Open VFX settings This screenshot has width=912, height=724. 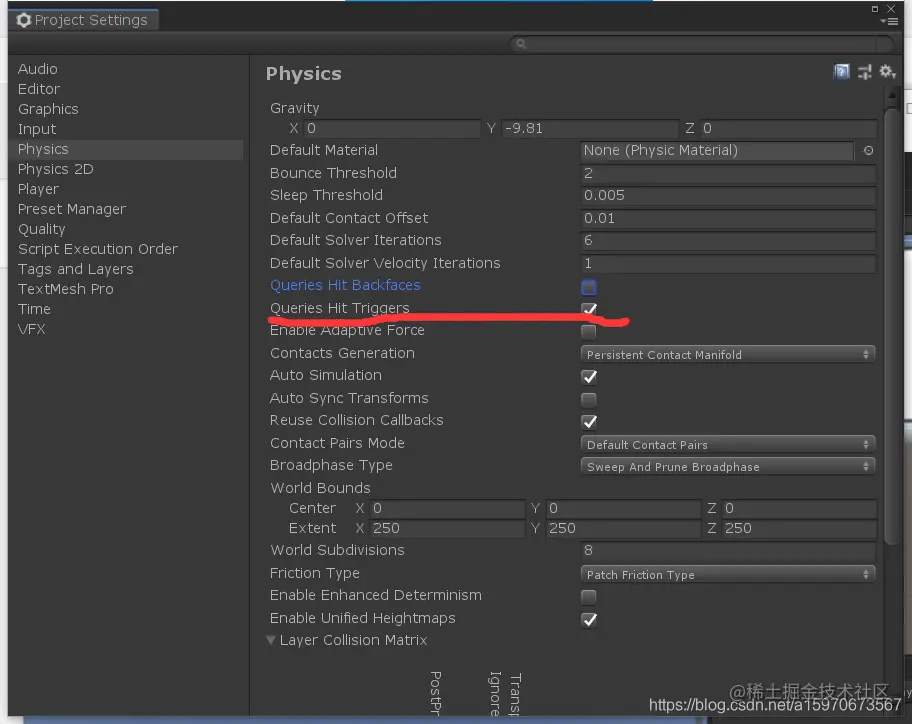click(32, 329)
